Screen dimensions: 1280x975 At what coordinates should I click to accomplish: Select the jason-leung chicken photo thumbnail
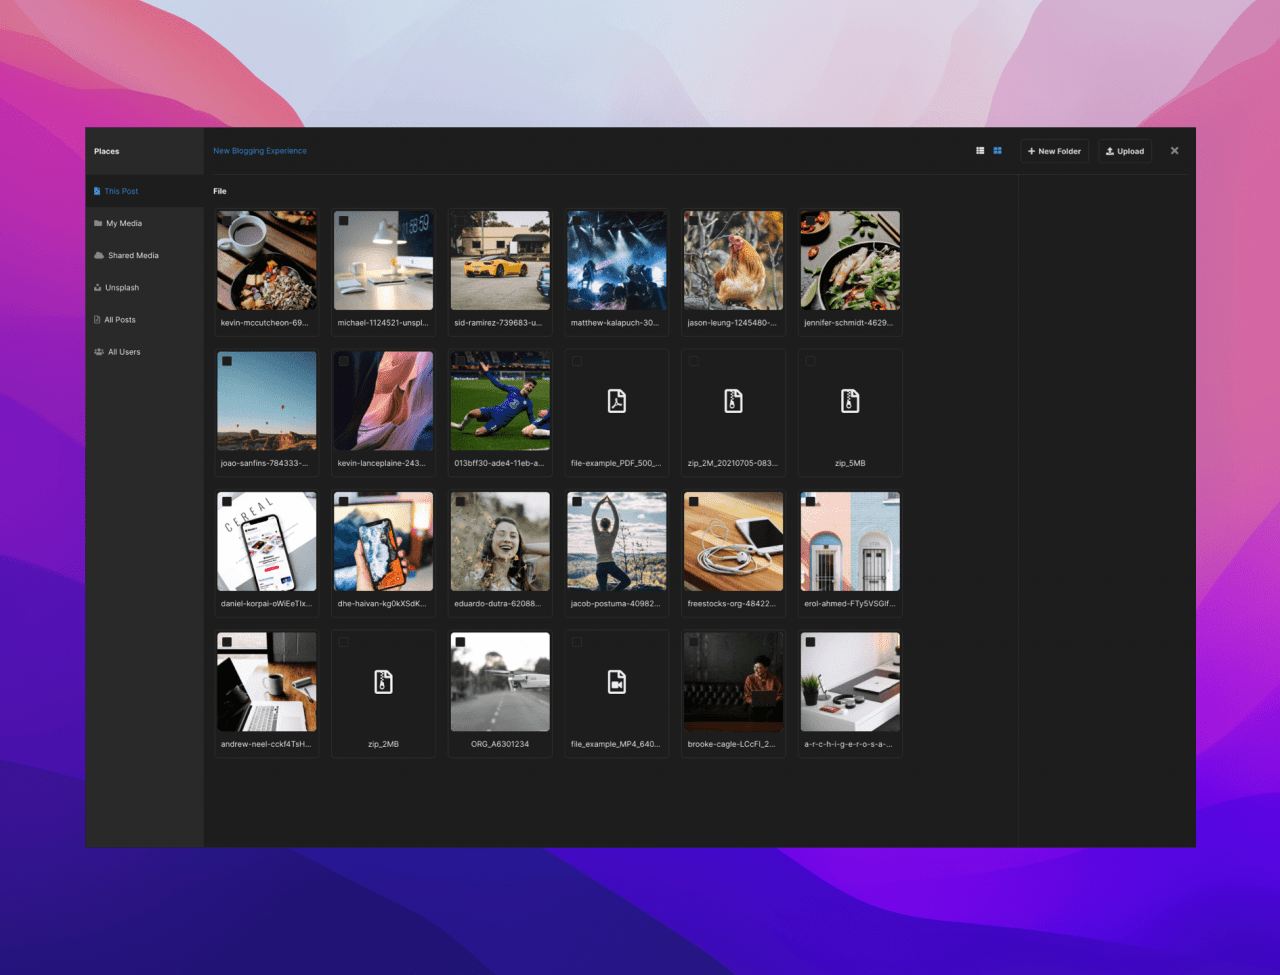[x=733, y=260]
